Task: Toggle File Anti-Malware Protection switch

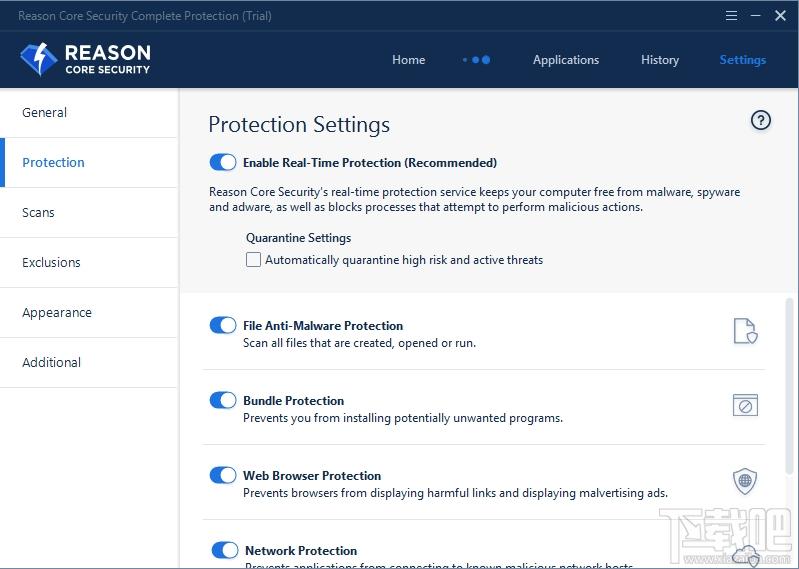Action: tap(223, 325)
